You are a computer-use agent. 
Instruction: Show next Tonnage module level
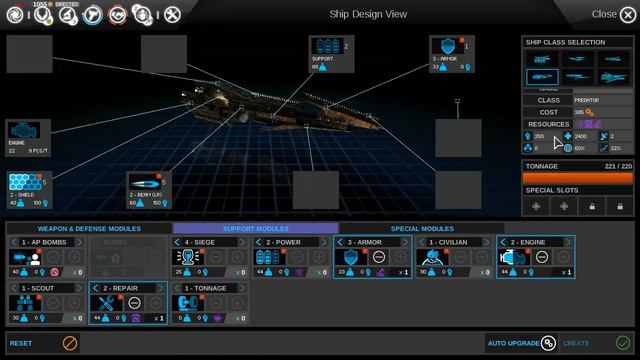242,288
